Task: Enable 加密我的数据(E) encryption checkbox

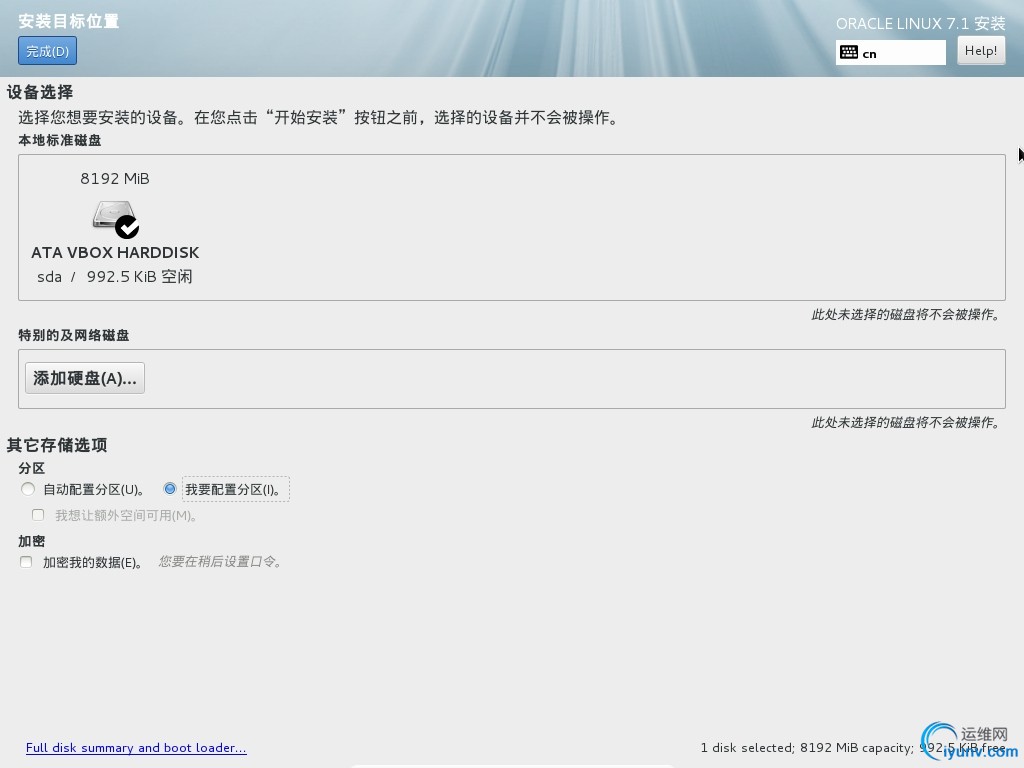Action: (x=26, y=562)
